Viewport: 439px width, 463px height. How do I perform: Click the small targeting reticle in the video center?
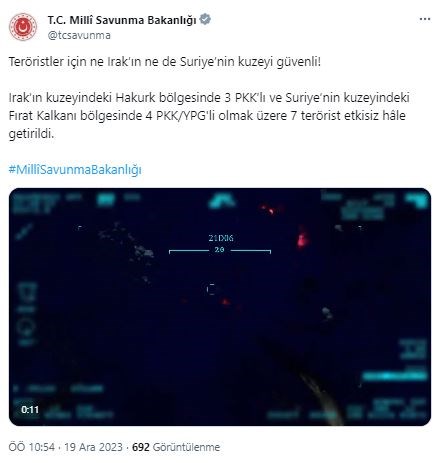211,289
